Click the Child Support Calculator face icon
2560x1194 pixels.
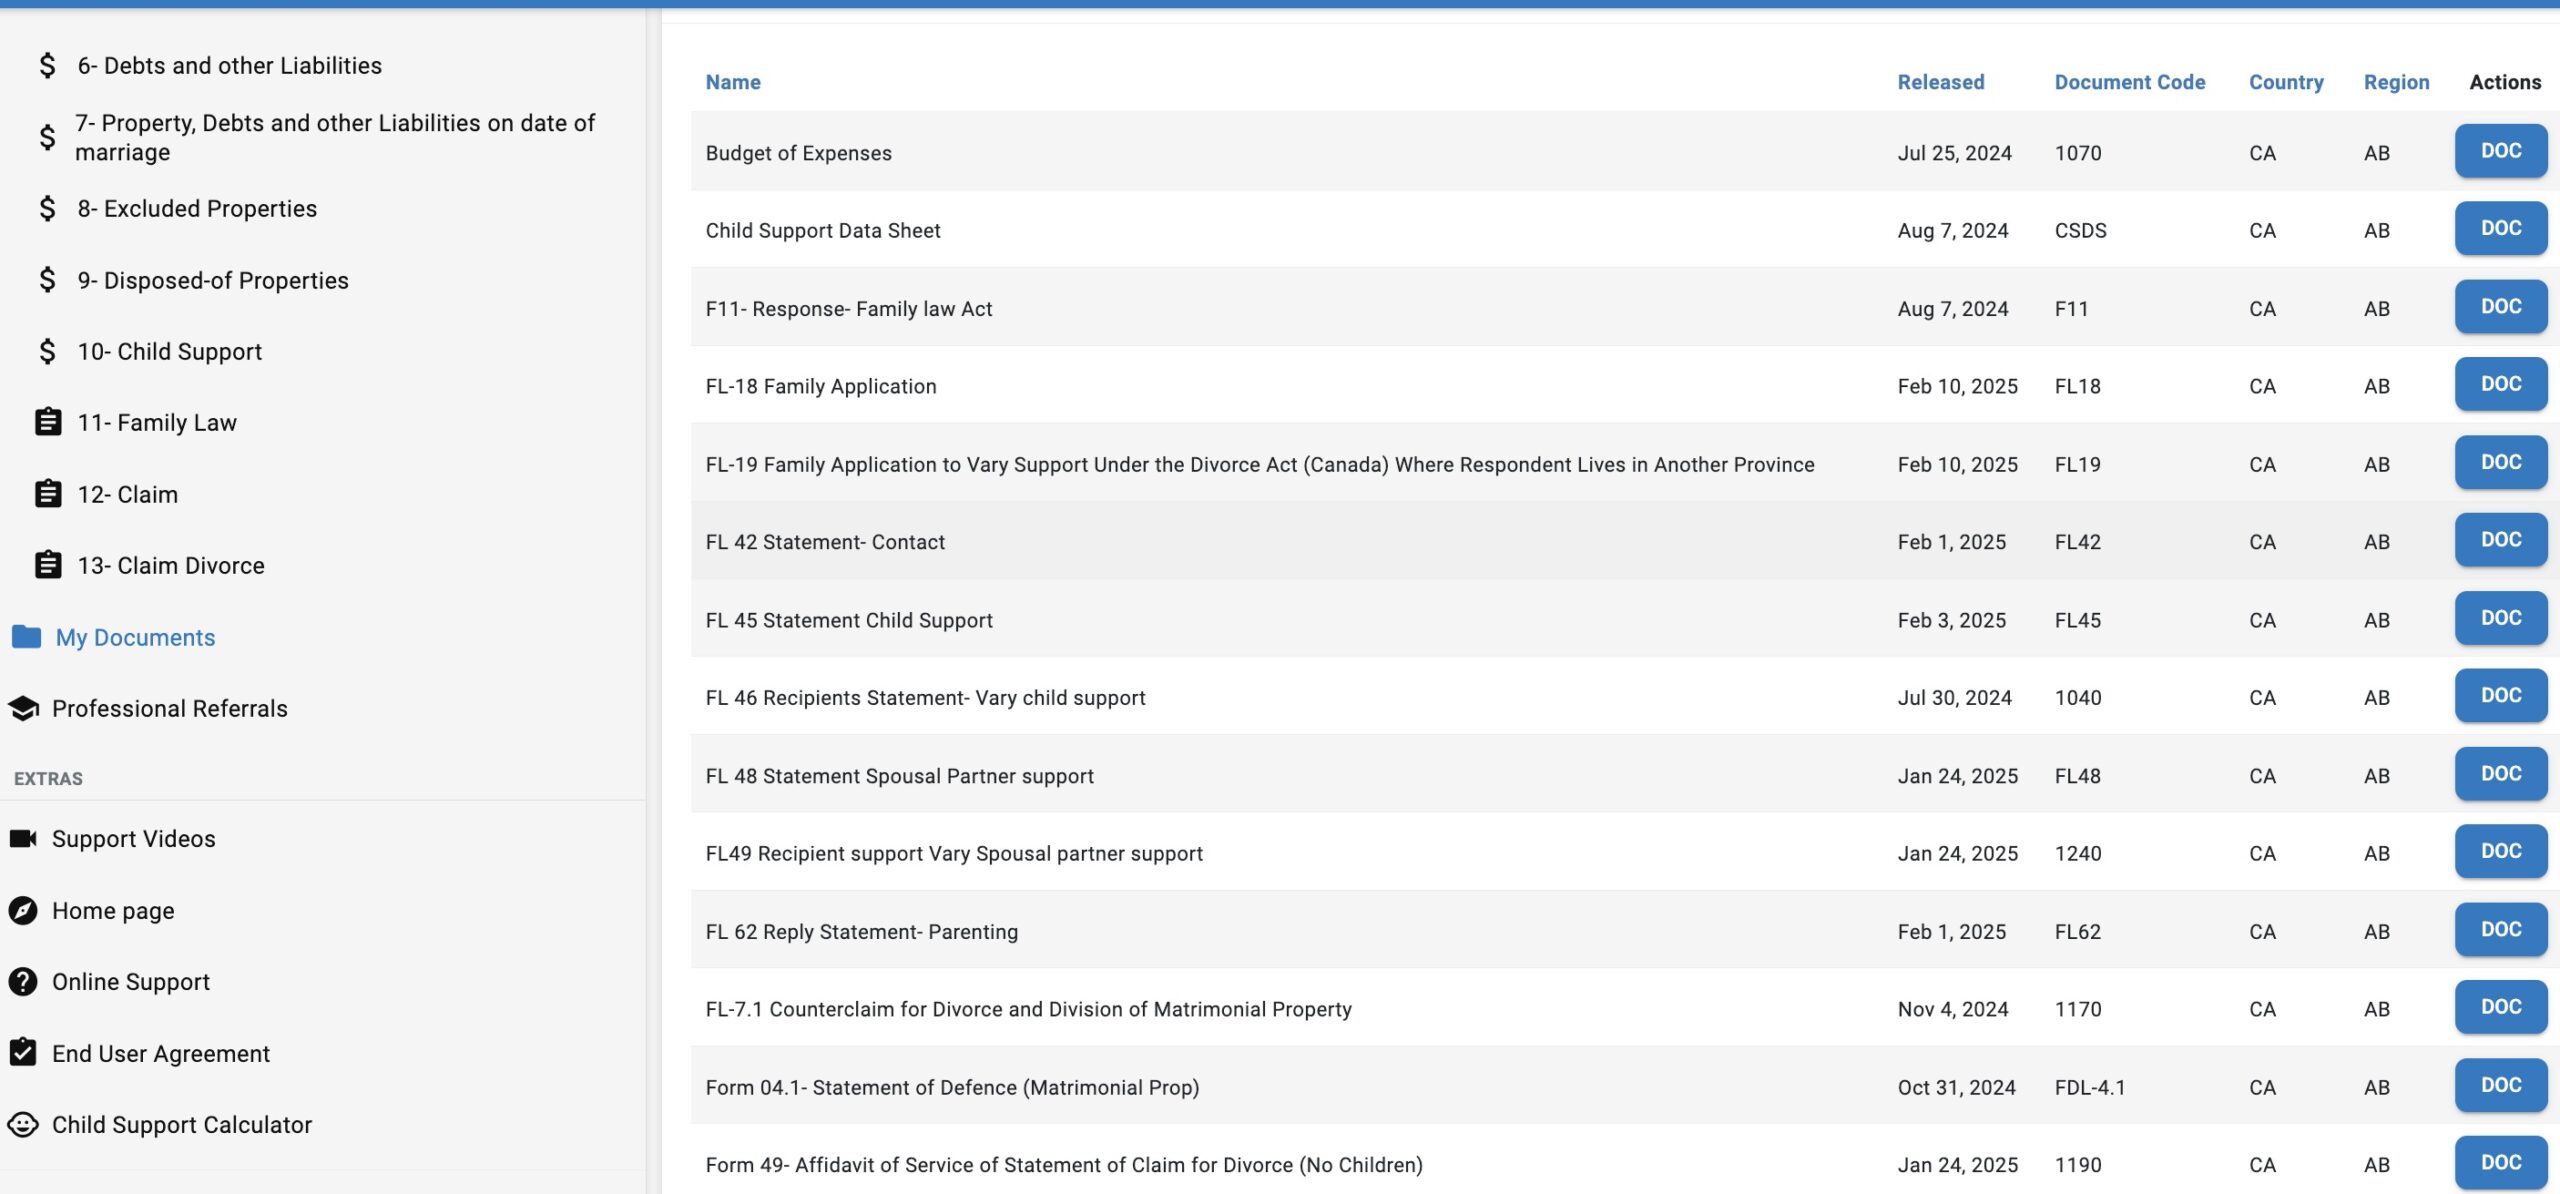tap(23, 1124)
